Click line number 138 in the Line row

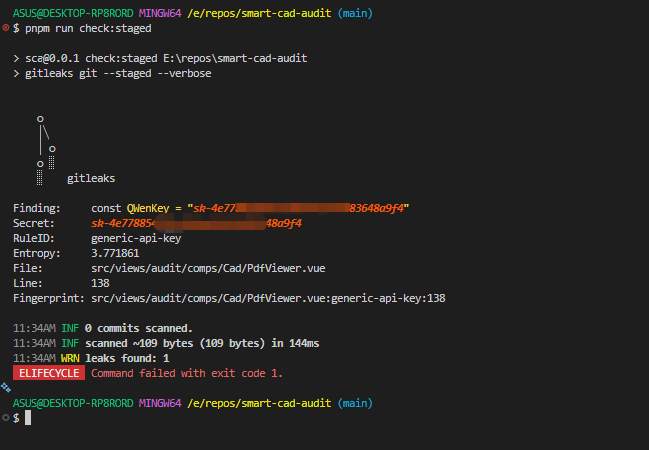100,283
